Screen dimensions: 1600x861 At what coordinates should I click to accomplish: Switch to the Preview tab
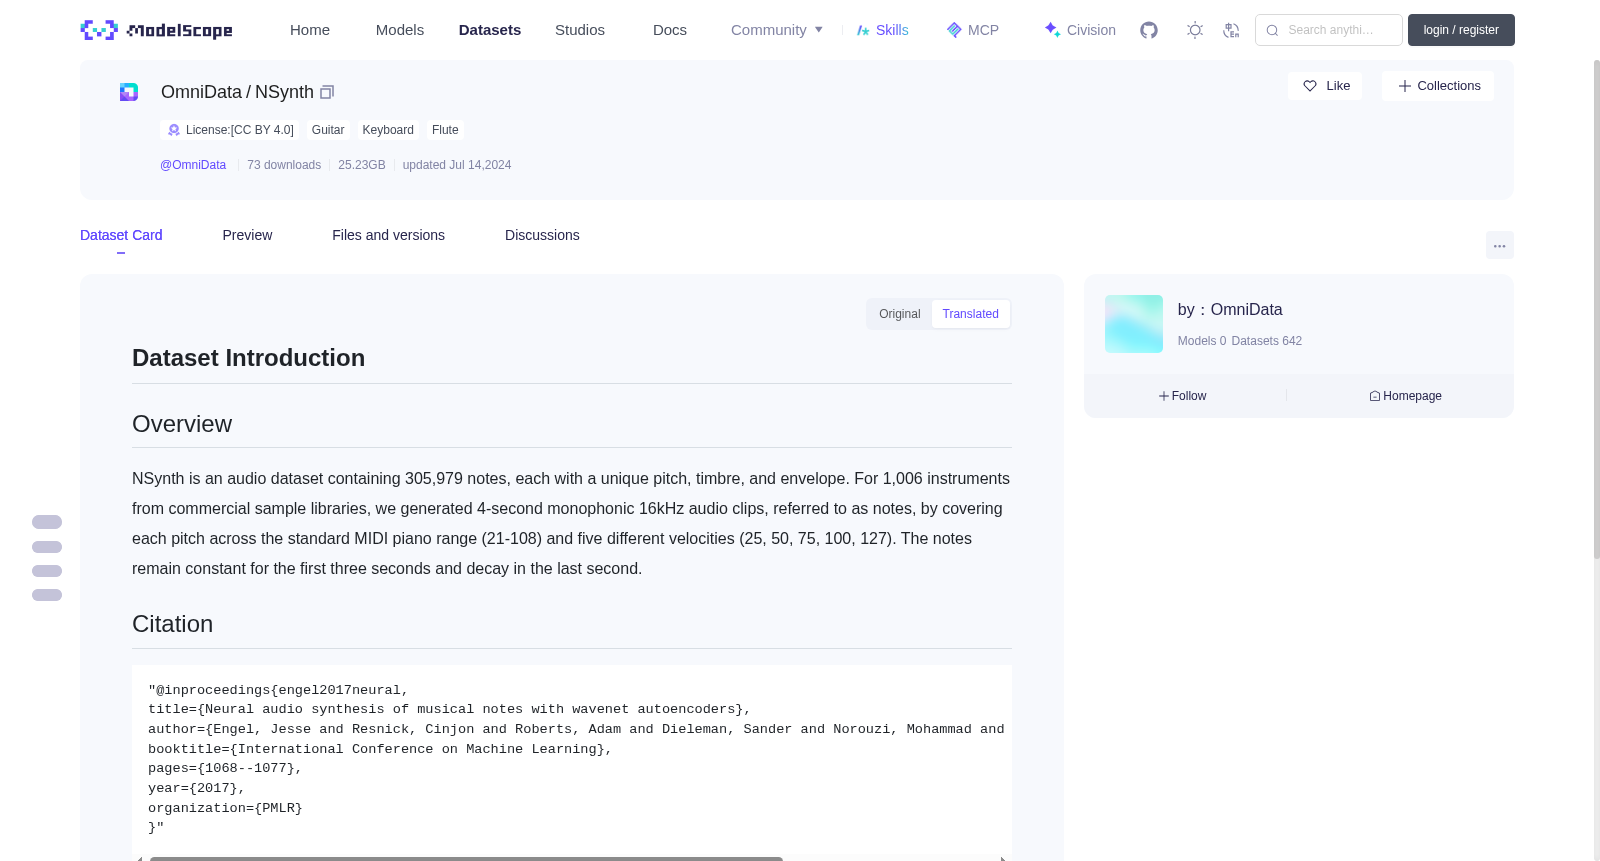point(247,235)
